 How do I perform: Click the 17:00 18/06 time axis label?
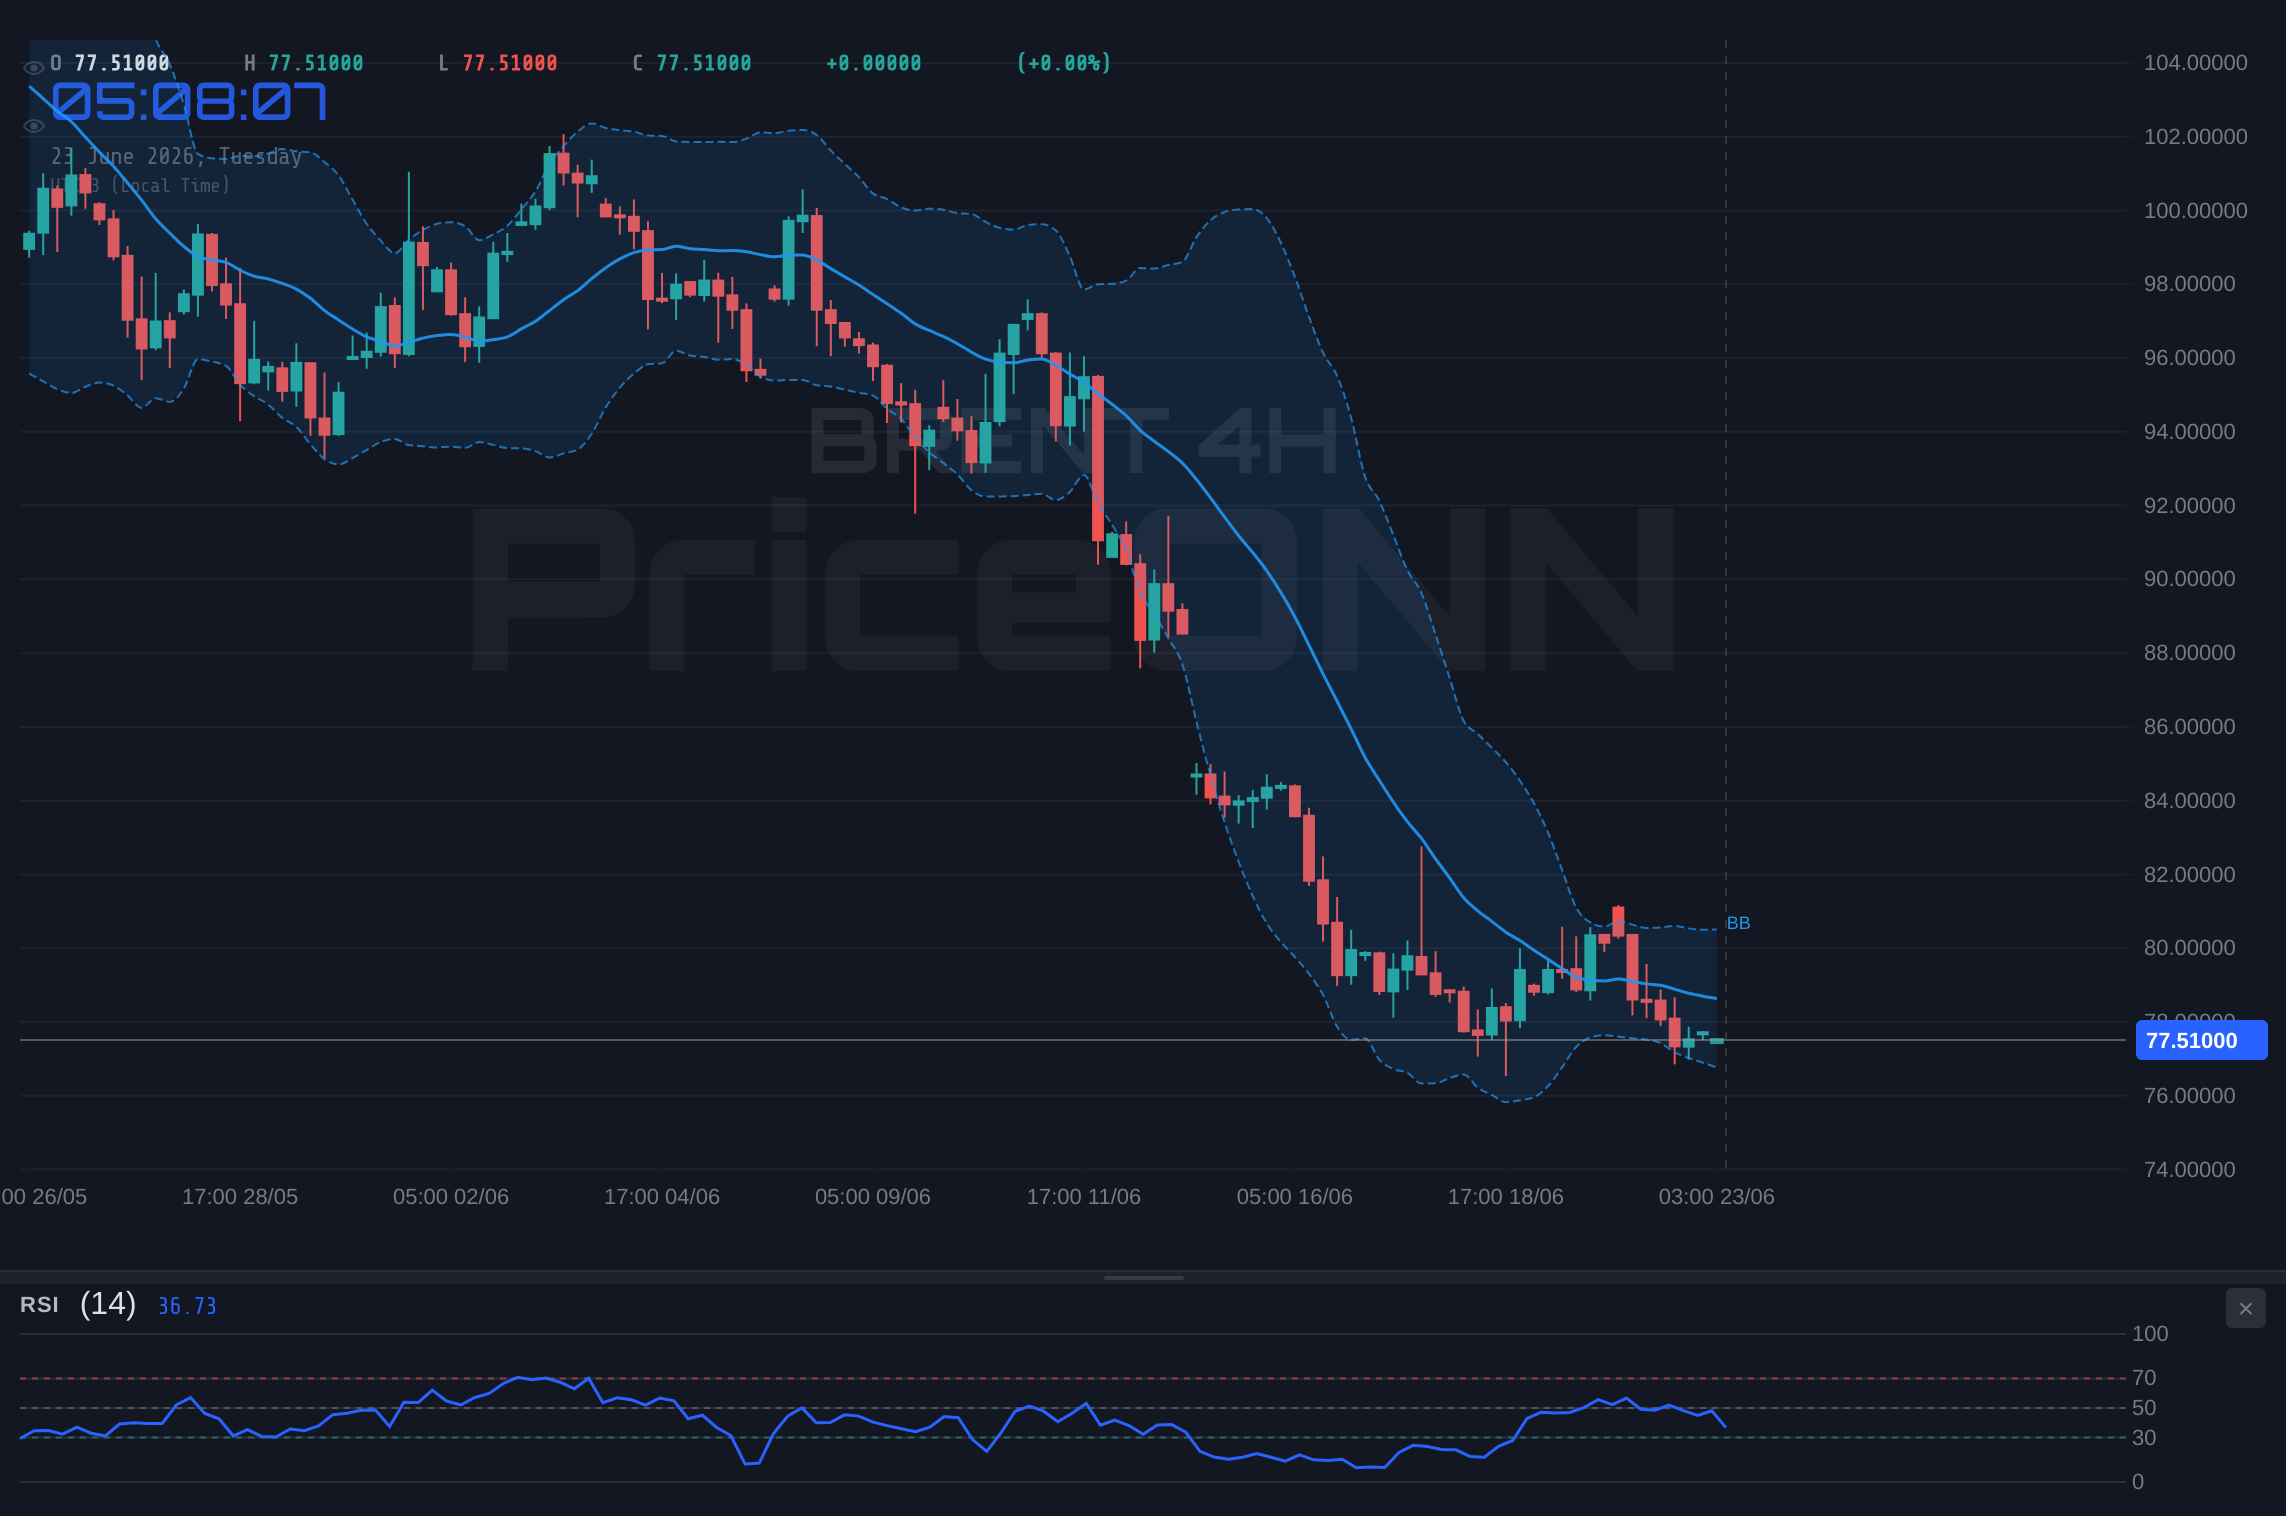pos(1506,1197)
